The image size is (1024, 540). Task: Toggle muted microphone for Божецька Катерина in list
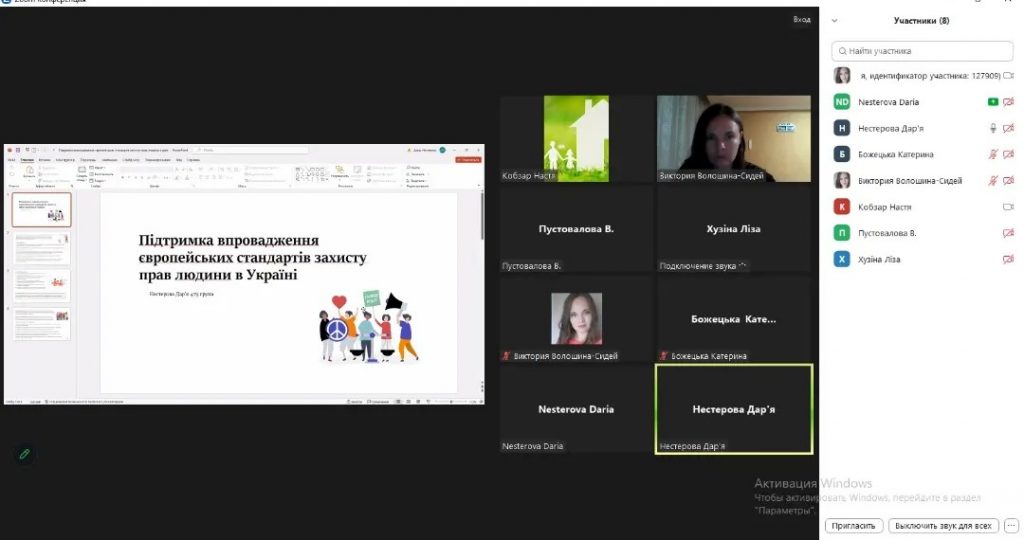point(992,154)
